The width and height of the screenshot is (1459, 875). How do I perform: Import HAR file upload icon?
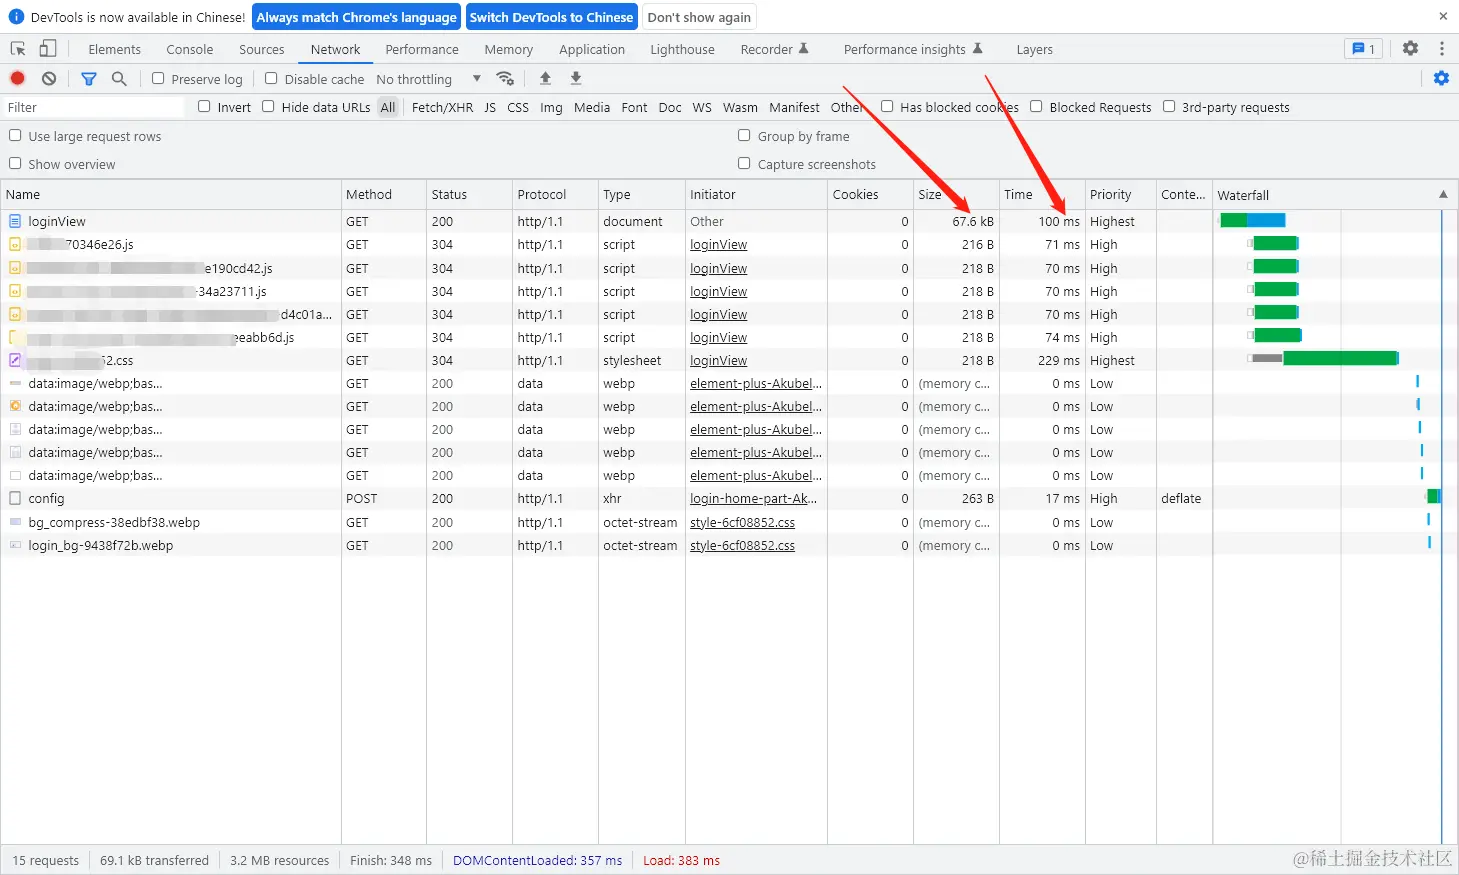point(545,78)
